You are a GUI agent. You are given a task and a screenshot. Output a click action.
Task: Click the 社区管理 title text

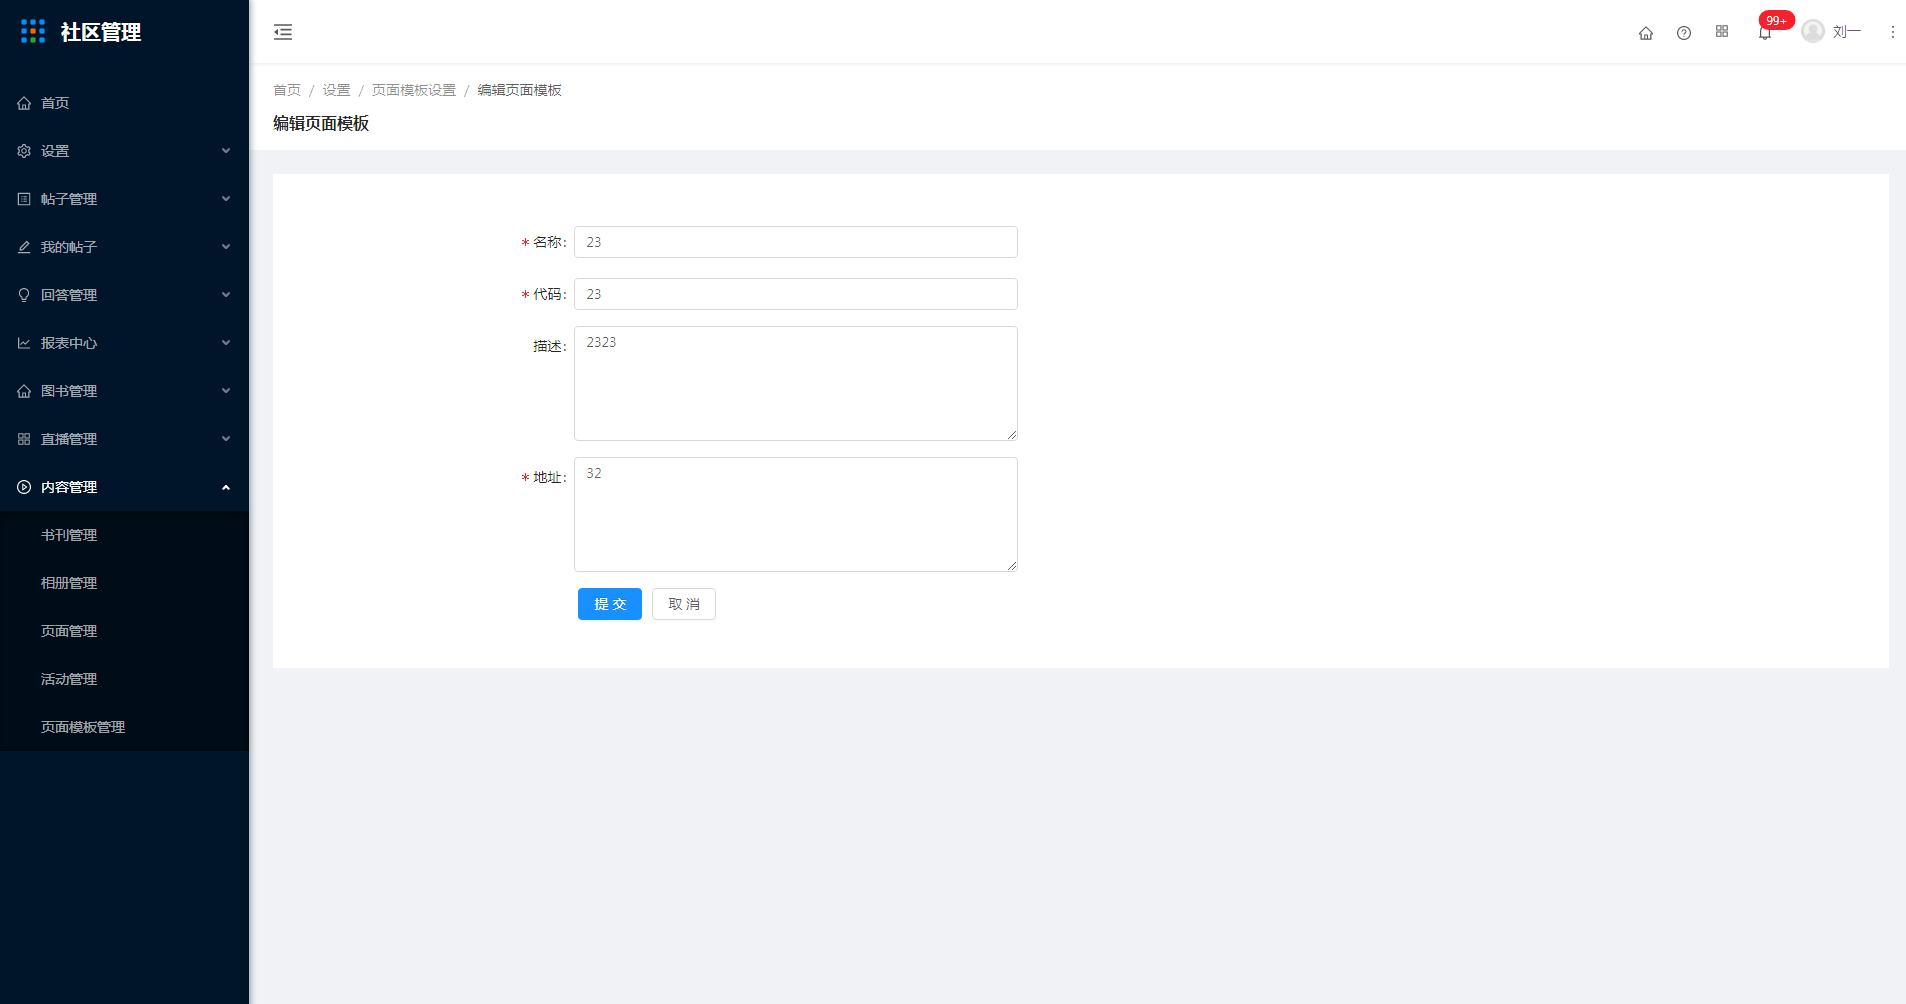pyautogui.click(x=101, y=32)
